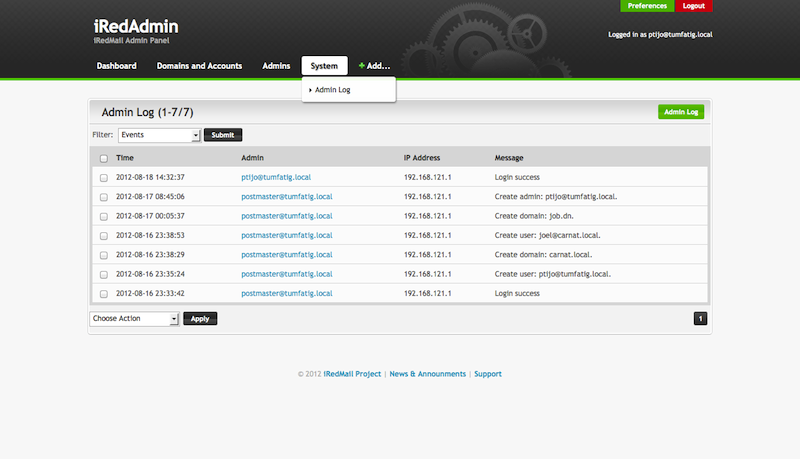Open postmaster link in Create admin row
Viewport: 800px width, 459px height.
287,197
